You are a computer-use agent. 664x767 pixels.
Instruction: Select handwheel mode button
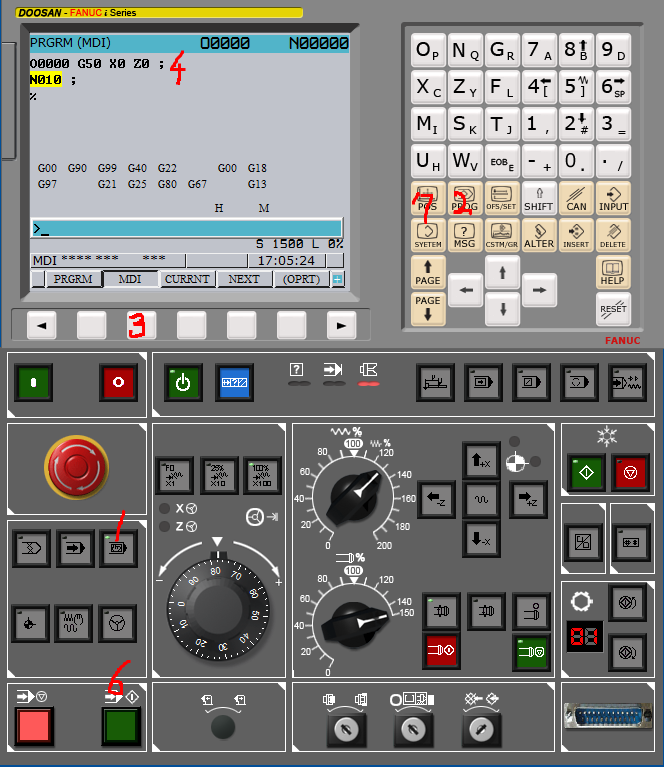(117, 623)
